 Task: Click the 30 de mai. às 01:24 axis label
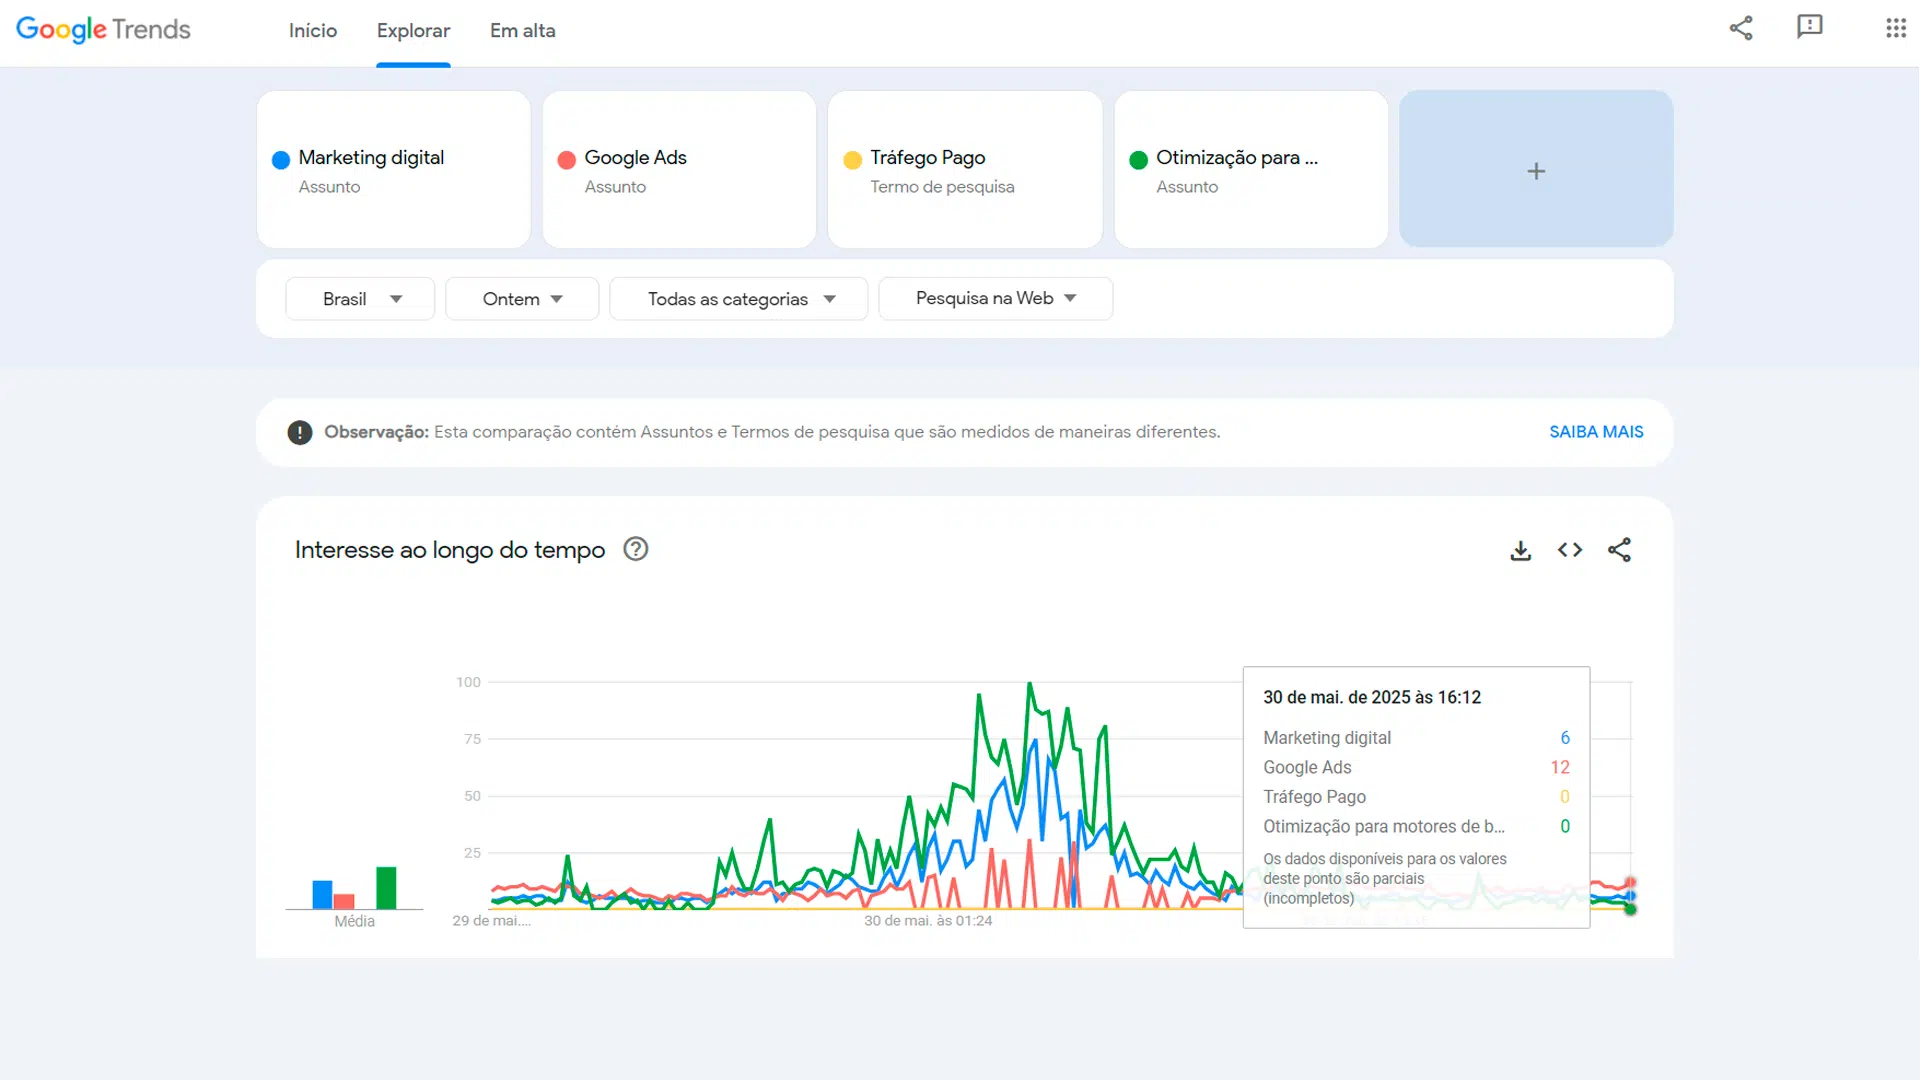928,921
